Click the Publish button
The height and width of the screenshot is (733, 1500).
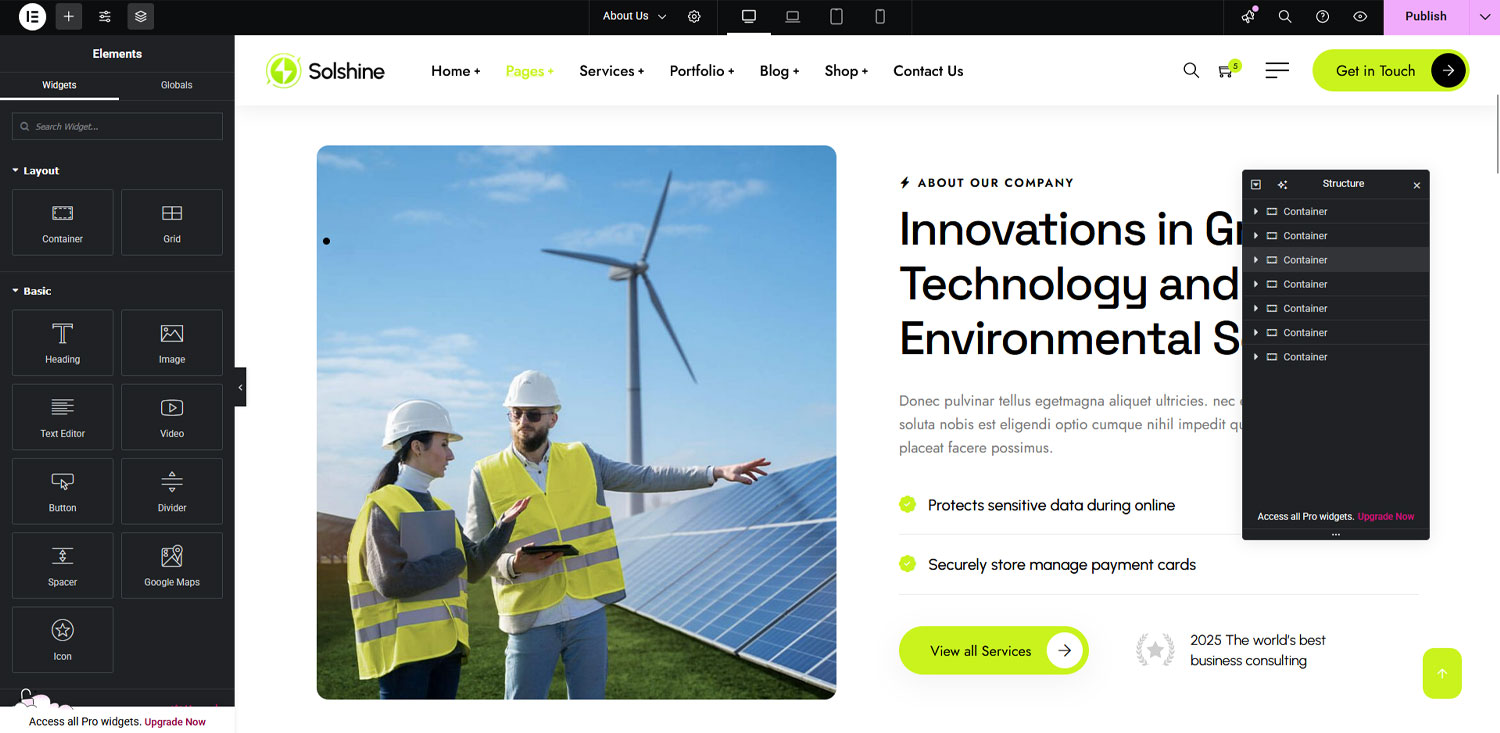click(x=1425, y=17)
